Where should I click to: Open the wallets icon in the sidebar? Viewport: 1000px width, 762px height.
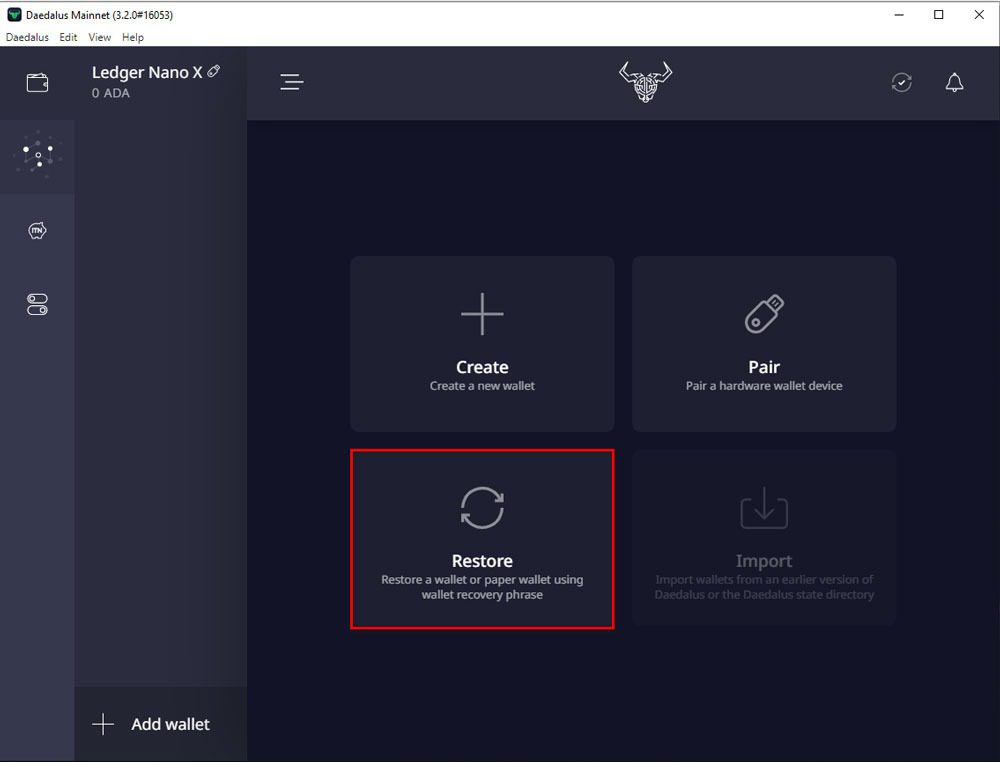tap(37, 83)
